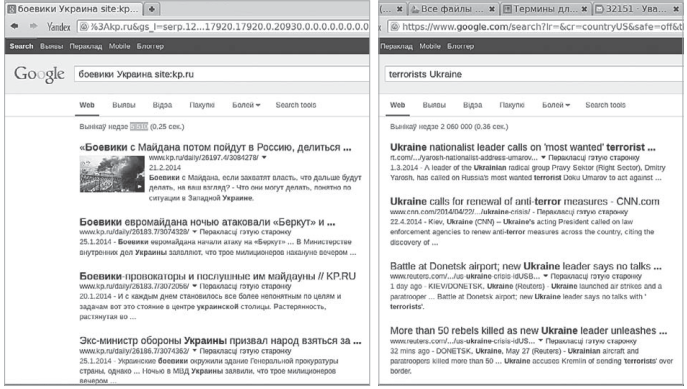
Task: Open result 'Ukraine nationalist leader calls on most wanted terrorist'
Action: point(523,147)
